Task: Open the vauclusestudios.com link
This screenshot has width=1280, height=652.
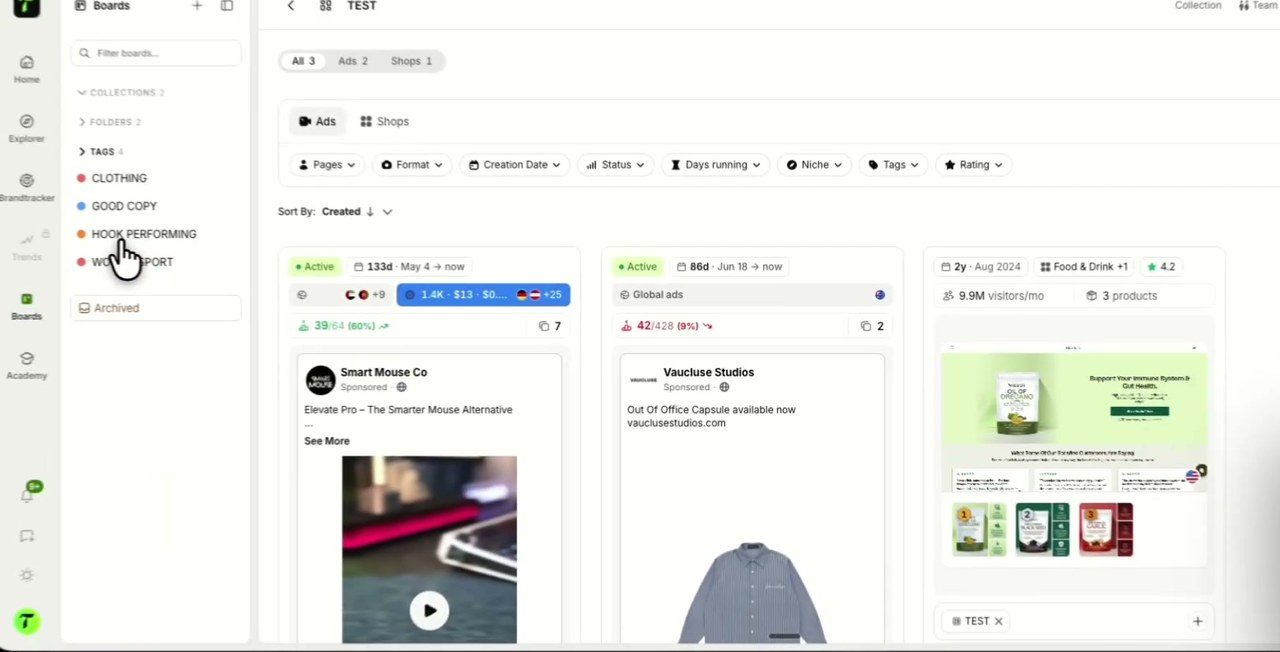Action: tap(676, 423)
